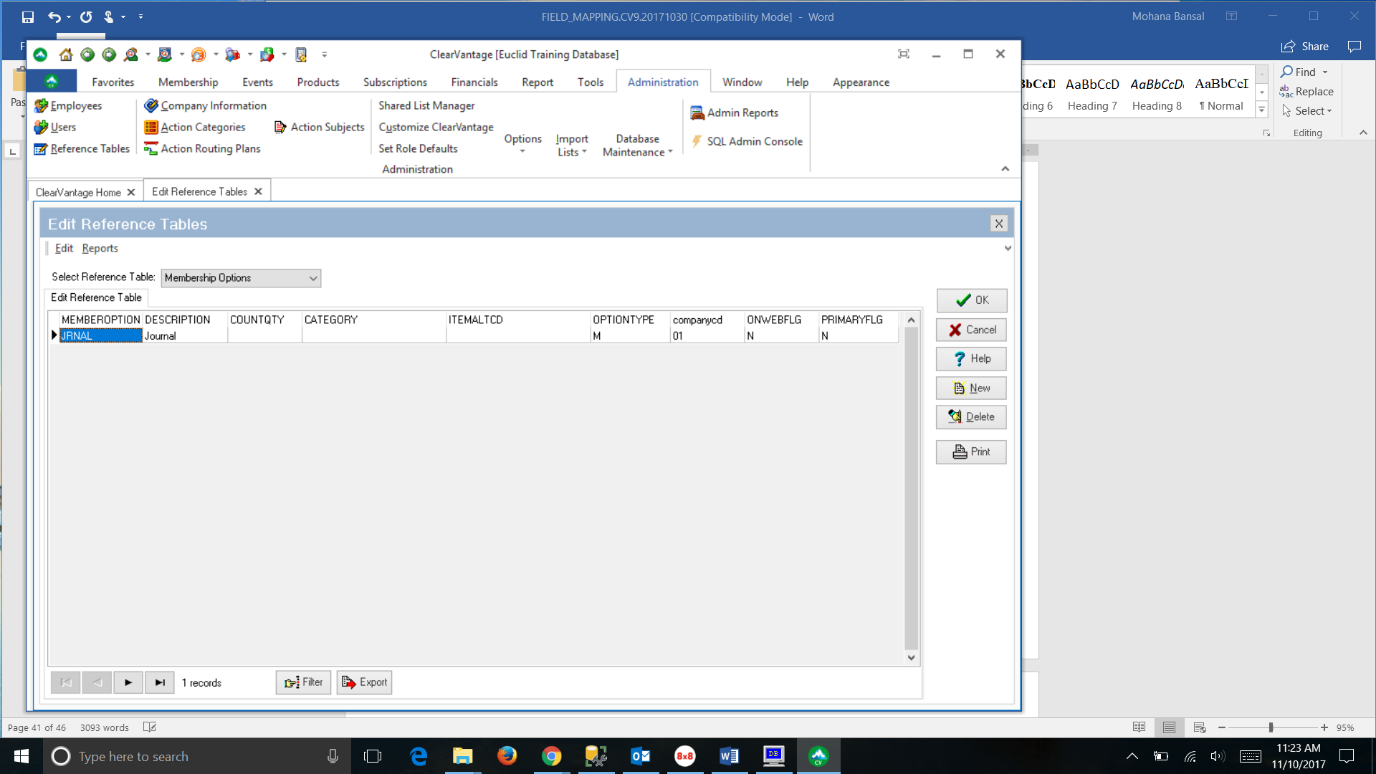Open Google Chrome from the taskbar
Screen dimensions: 1376x774
[551, 756]
